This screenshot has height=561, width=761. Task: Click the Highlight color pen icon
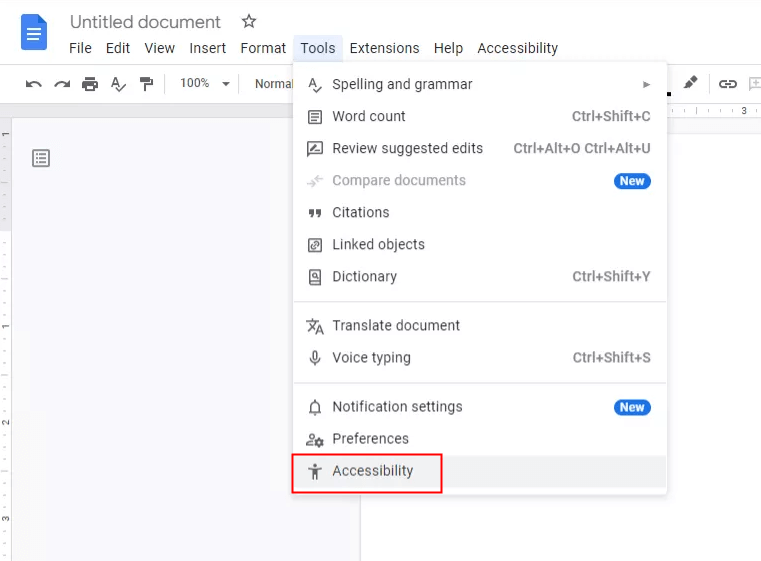(x=690, y=83)
